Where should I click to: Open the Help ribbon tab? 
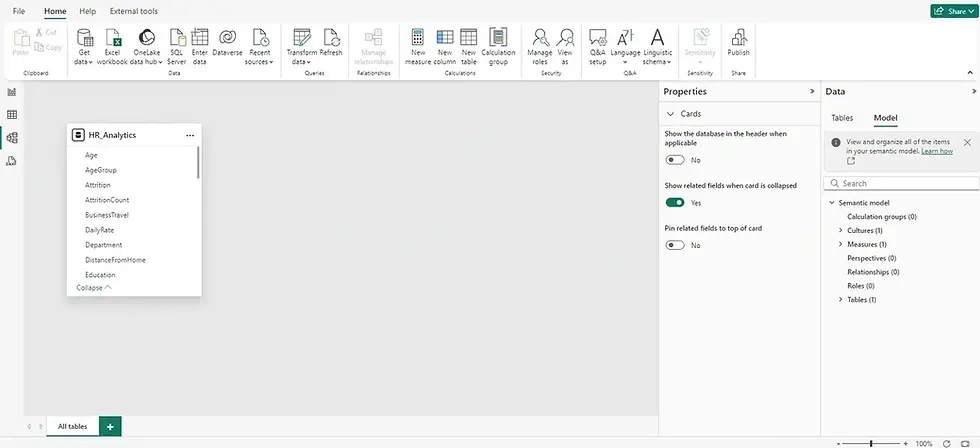pos(88,11)
